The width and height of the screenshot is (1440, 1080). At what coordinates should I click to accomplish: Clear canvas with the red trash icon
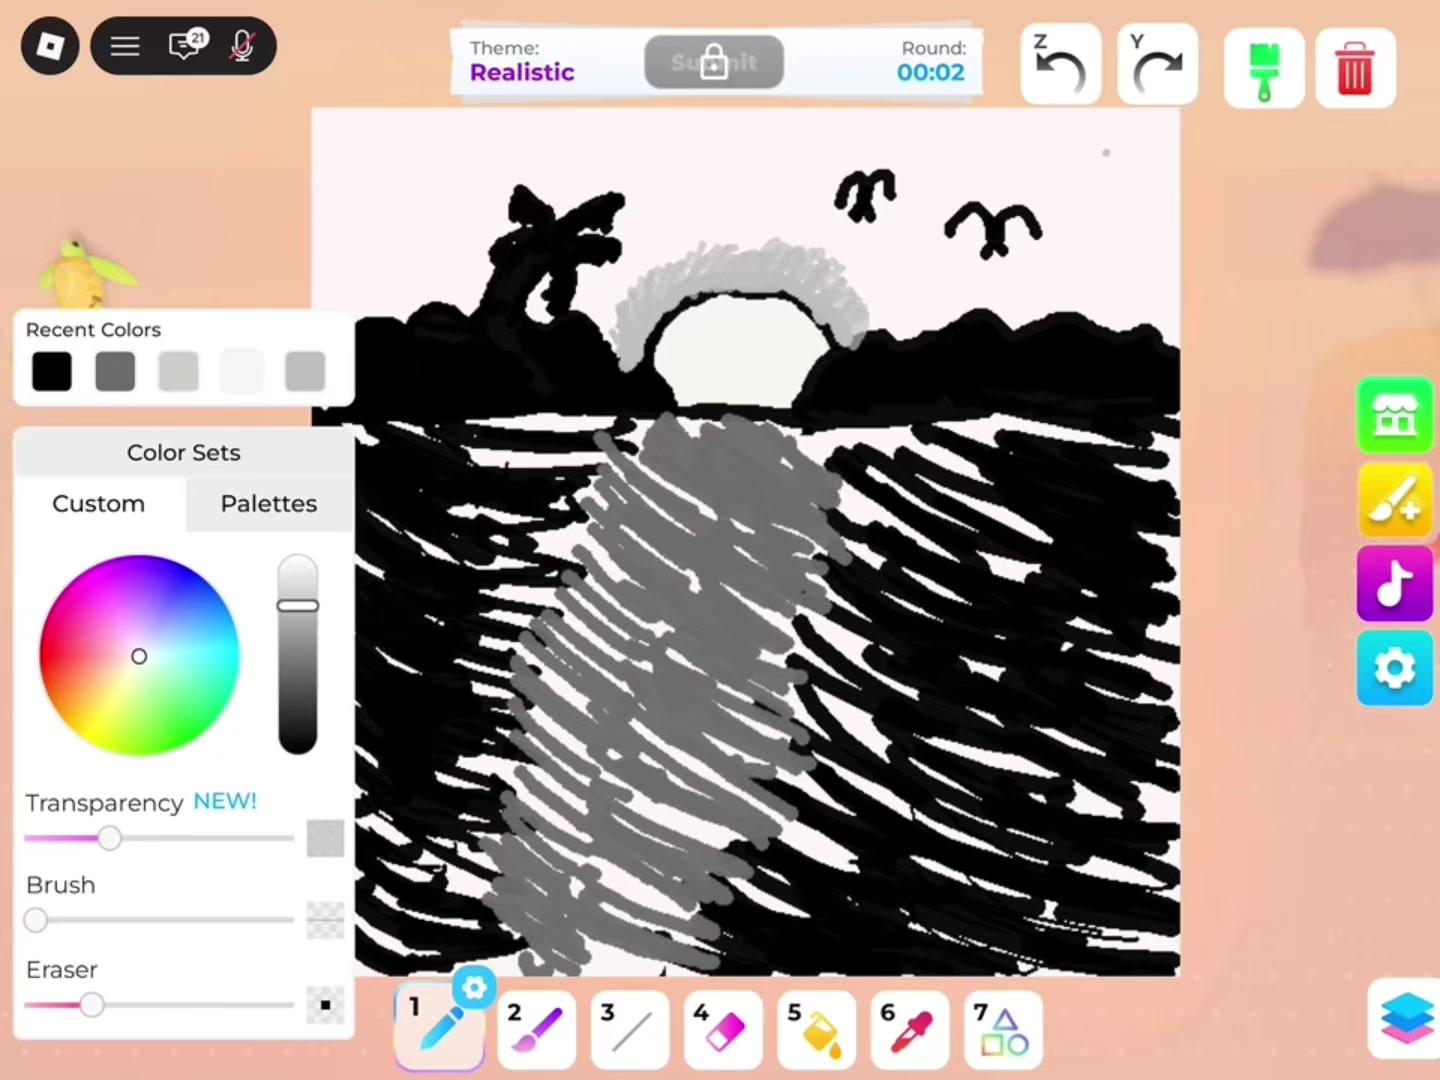(x=1355, y=68)
